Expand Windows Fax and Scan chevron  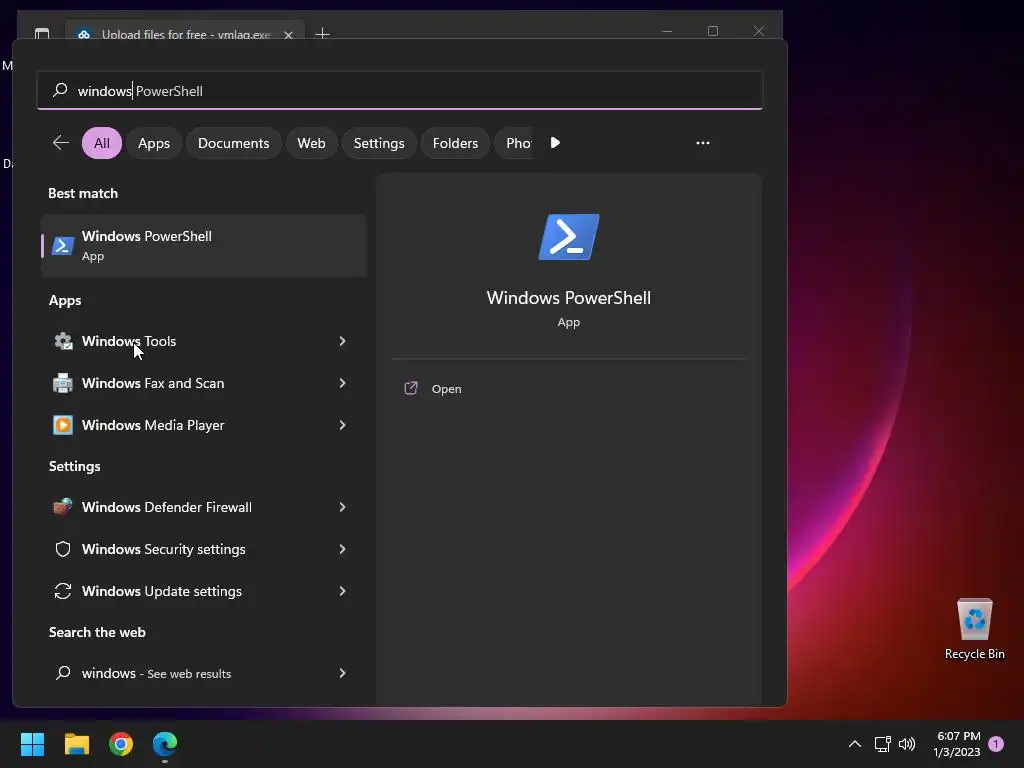coord(342,383)
